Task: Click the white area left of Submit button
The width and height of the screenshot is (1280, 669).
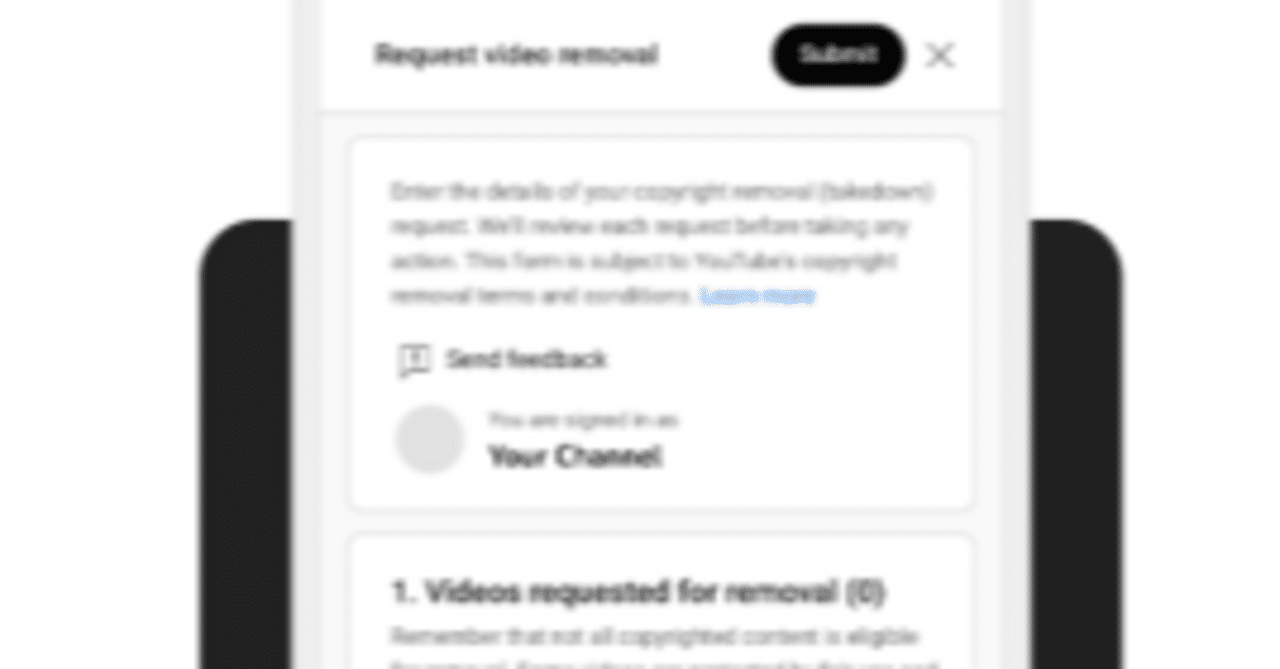Action: tap(714, 54)
